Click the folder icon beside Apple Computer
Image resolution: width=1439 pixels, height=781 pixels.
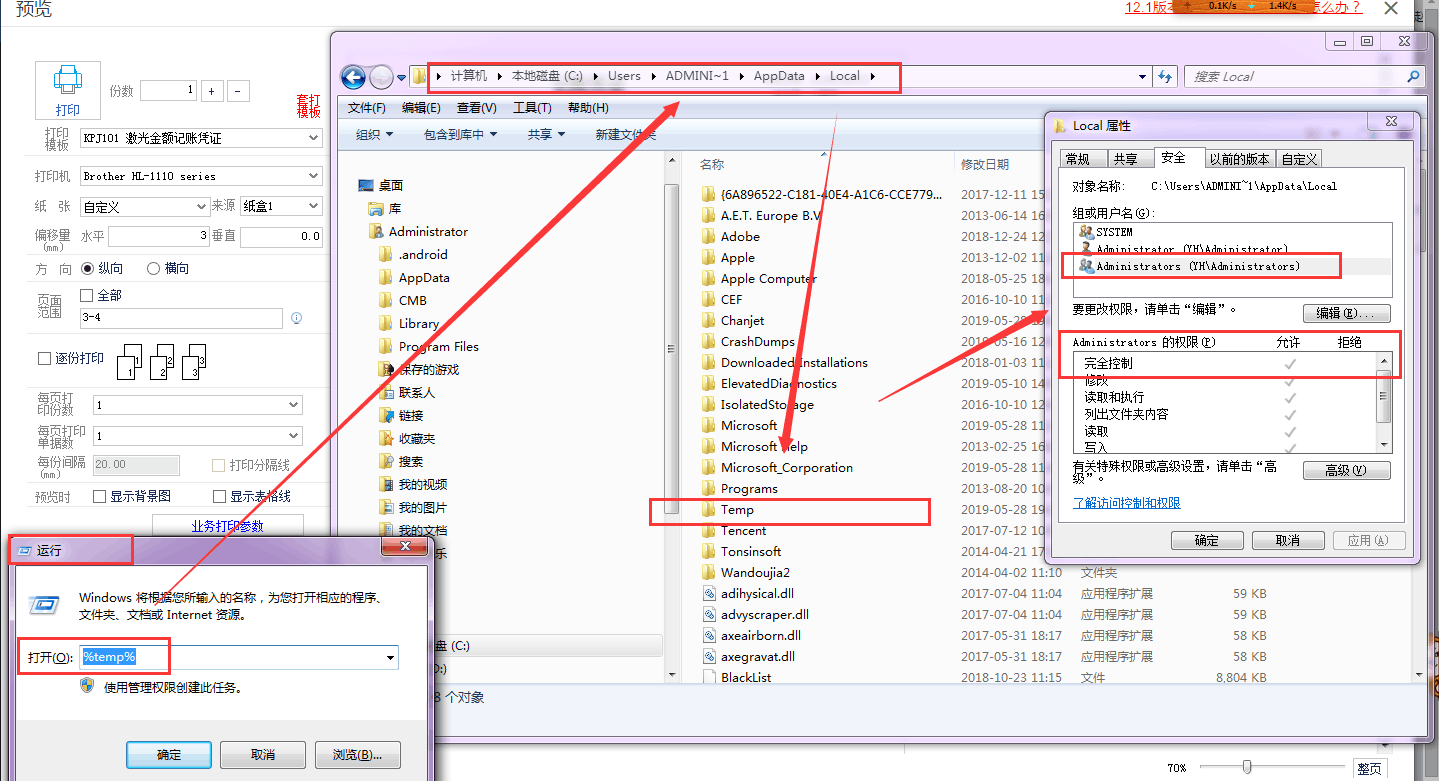(708, 279)
